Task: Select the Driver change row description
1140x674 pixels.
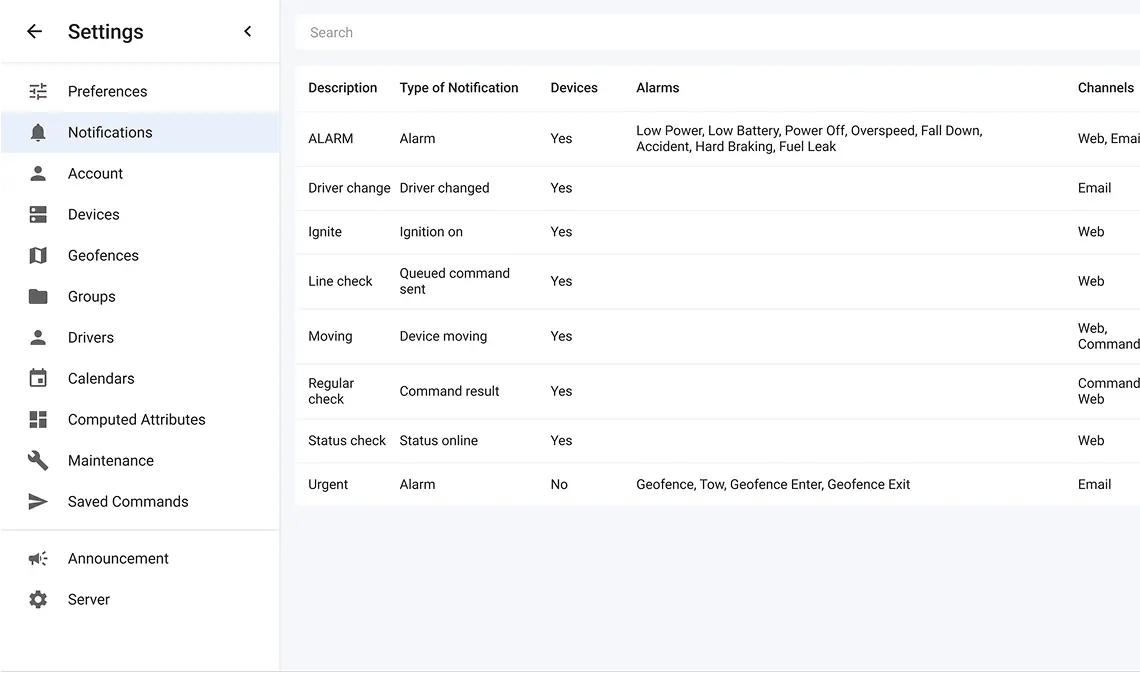Action: [349, 188]
